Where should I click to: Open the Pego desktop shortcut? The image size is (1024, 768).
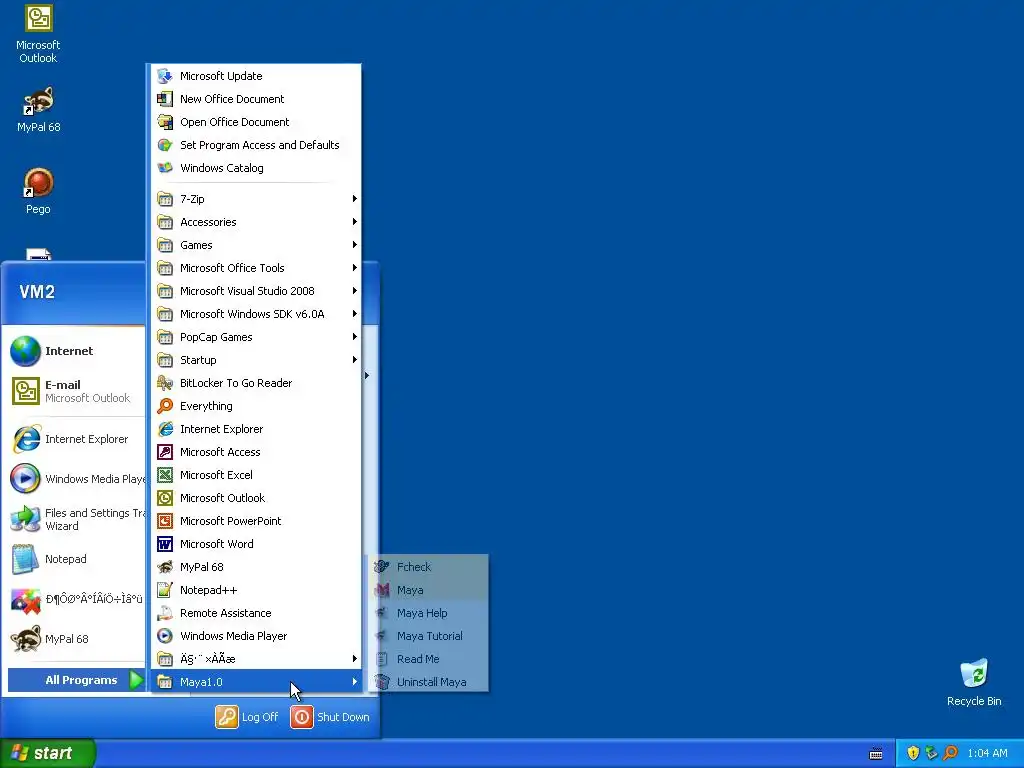point(38,191)
